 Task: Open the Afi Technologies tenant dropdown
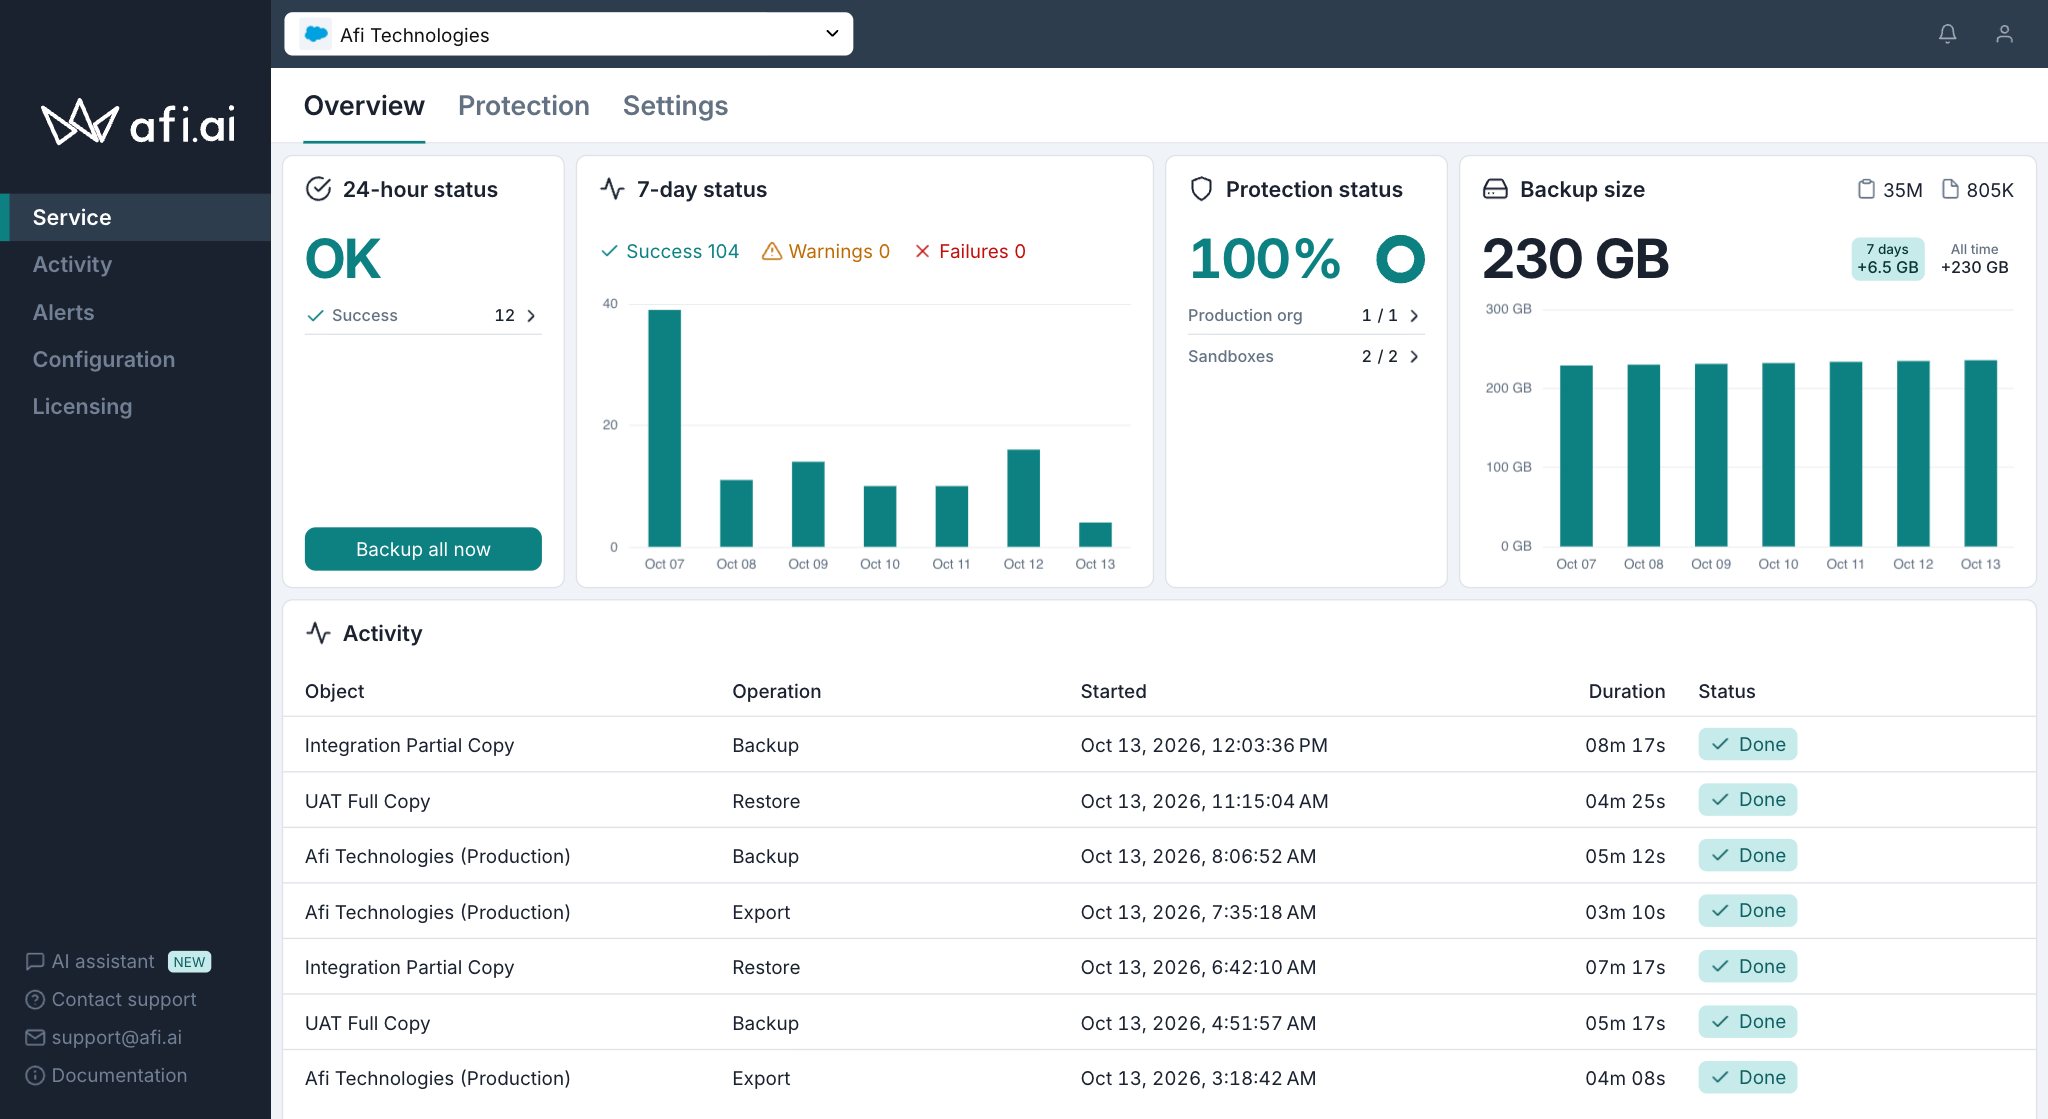pyautogui.click(x=568, y=34)
